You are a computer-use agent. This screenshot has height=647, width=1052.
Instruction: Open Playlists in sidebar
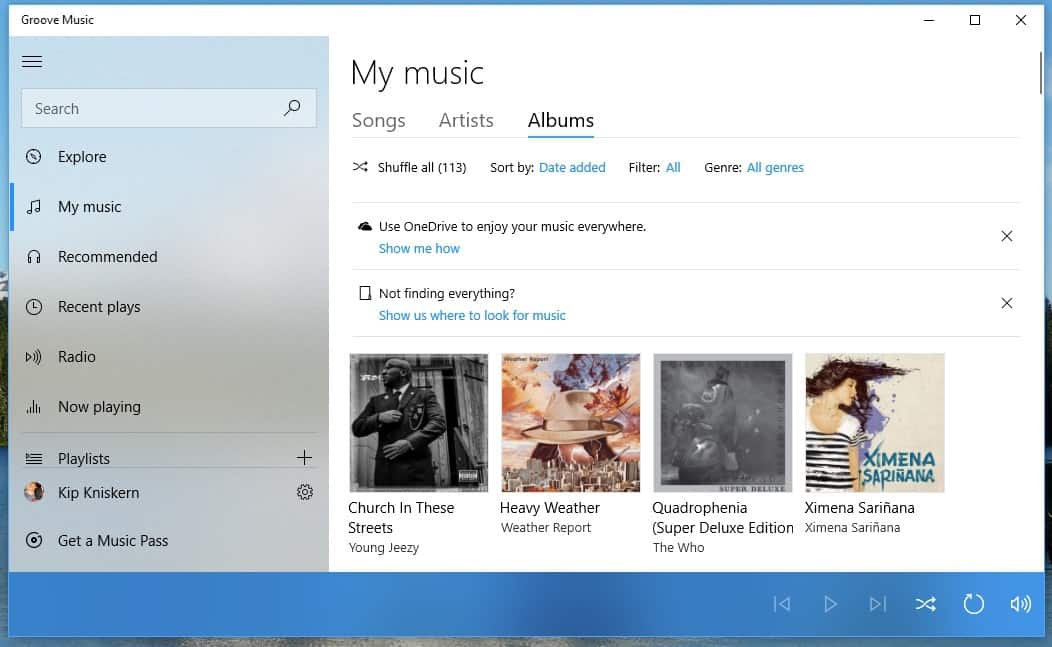coord(83,458)
